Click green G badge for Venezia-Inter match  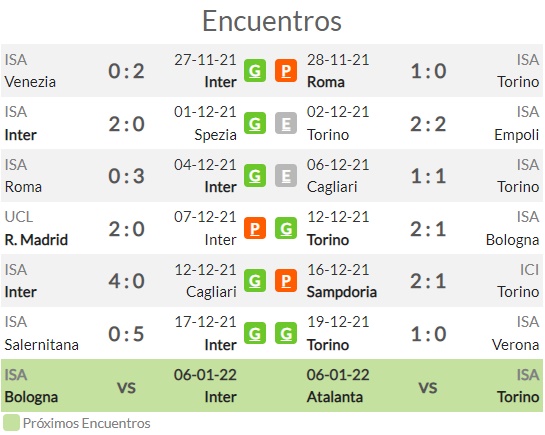pos(255,71)
